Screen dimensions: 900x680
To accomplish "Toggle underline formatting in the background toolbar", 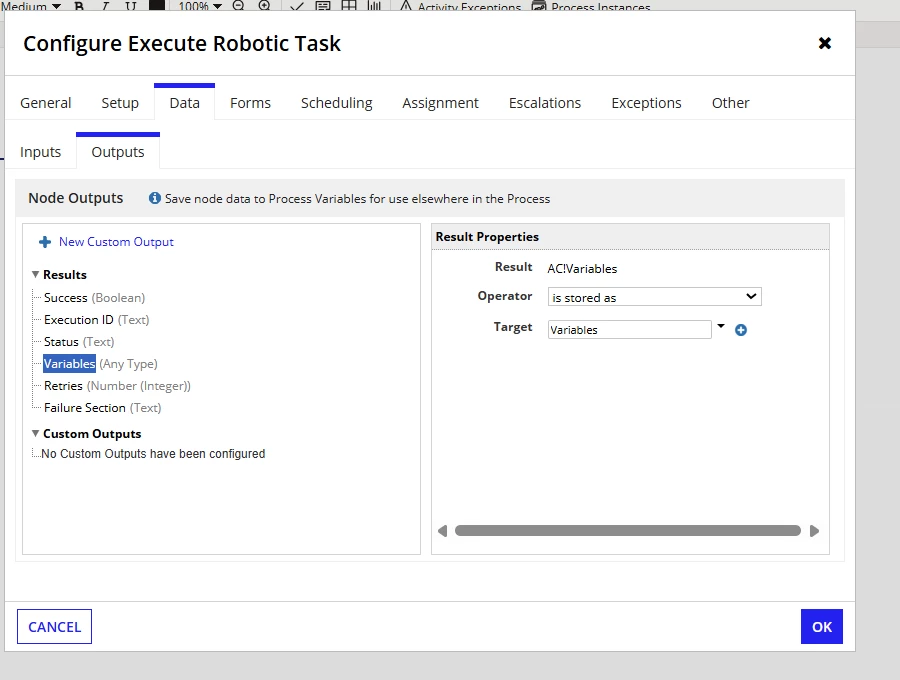I will 131,6.
